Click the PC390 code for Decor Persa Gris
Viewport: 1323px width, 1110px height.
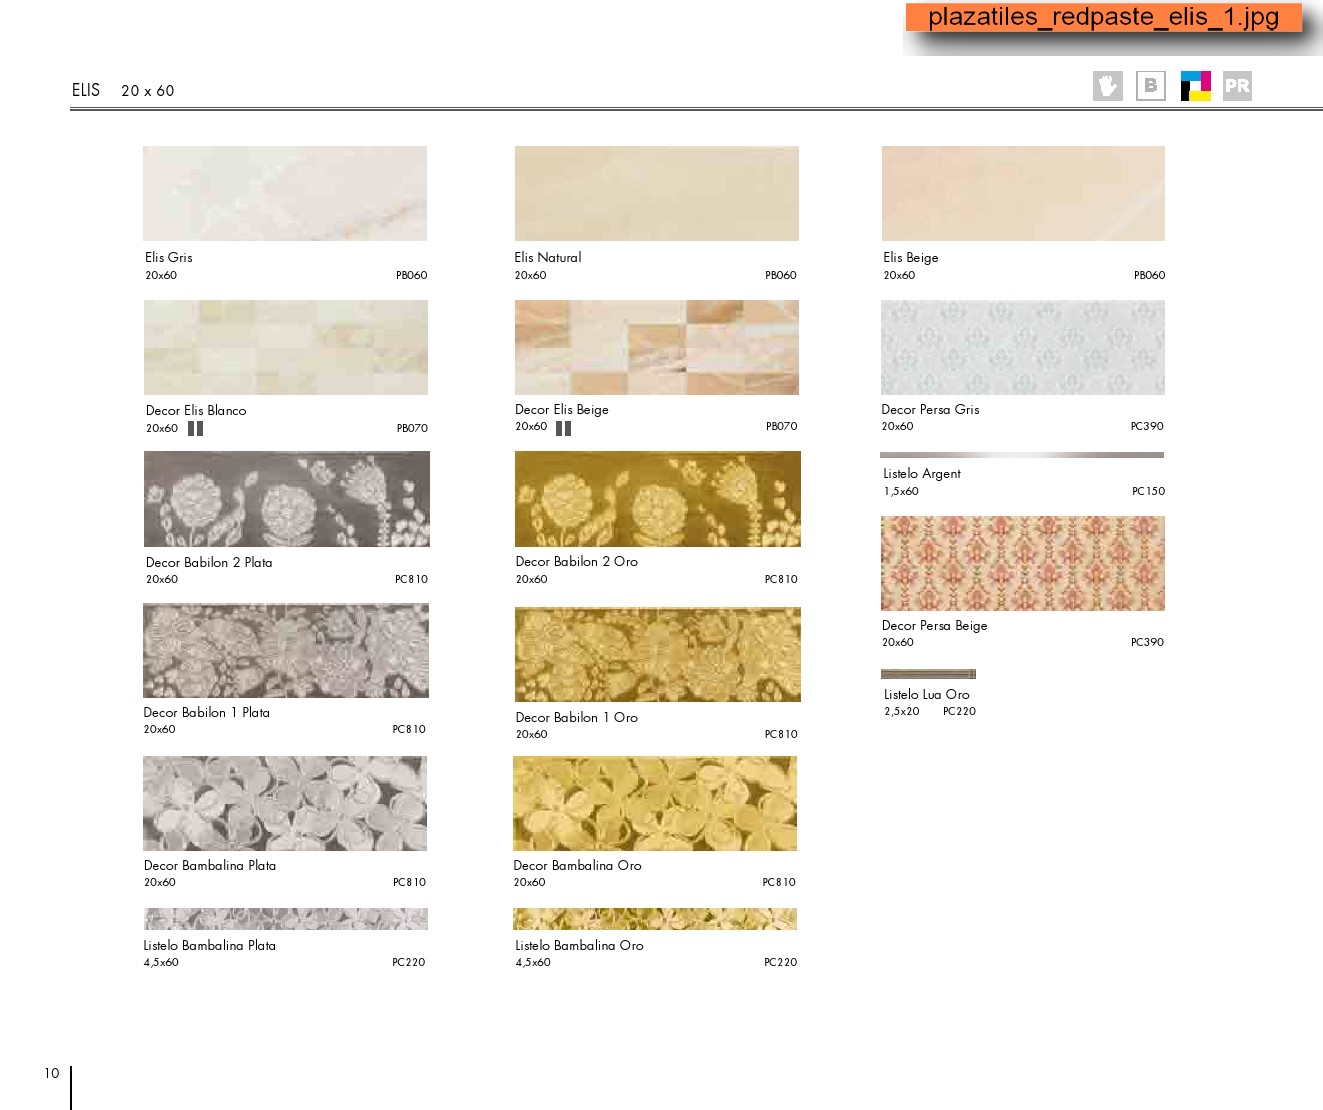pyautogui.click(x=1147, y=426)
